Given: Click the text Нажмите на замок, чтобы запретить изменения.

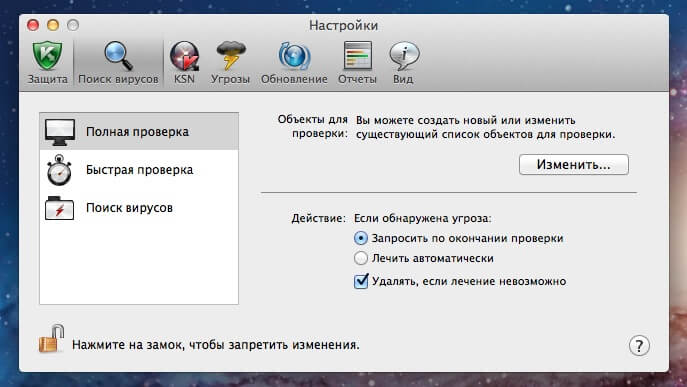Looking at the screenshot, I should [x=216, y=345].
